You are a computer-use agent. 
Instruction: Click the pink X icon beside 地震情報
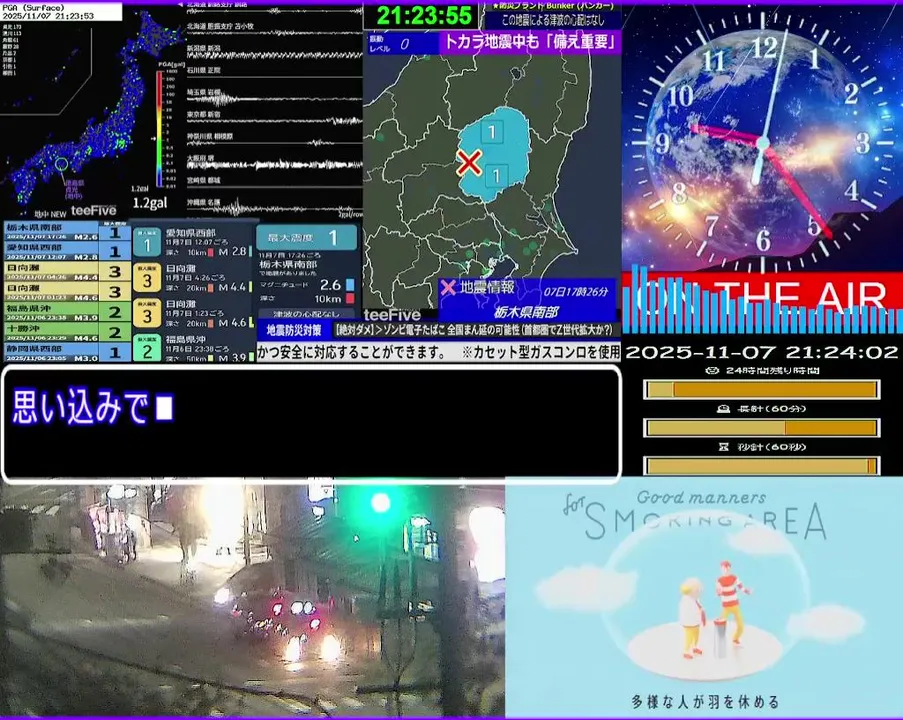point(448,287)
